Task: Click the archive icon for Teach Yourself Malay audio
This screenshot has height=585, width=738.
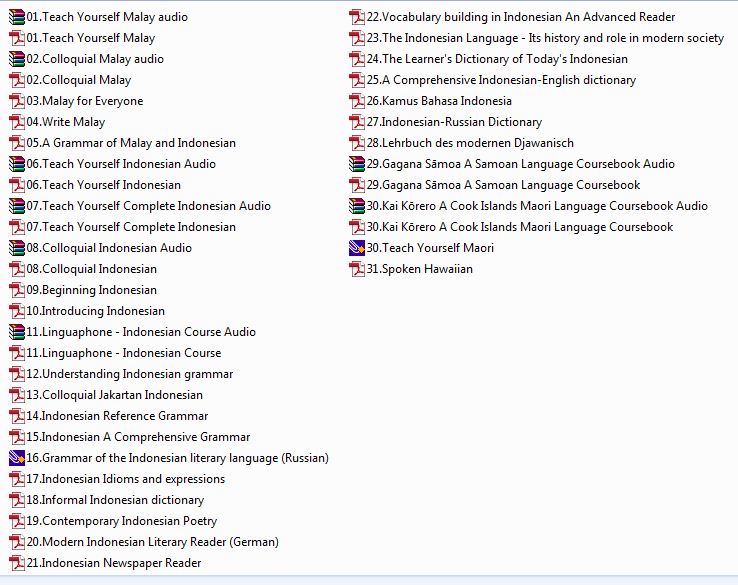Action: click(x=17, y=17)
